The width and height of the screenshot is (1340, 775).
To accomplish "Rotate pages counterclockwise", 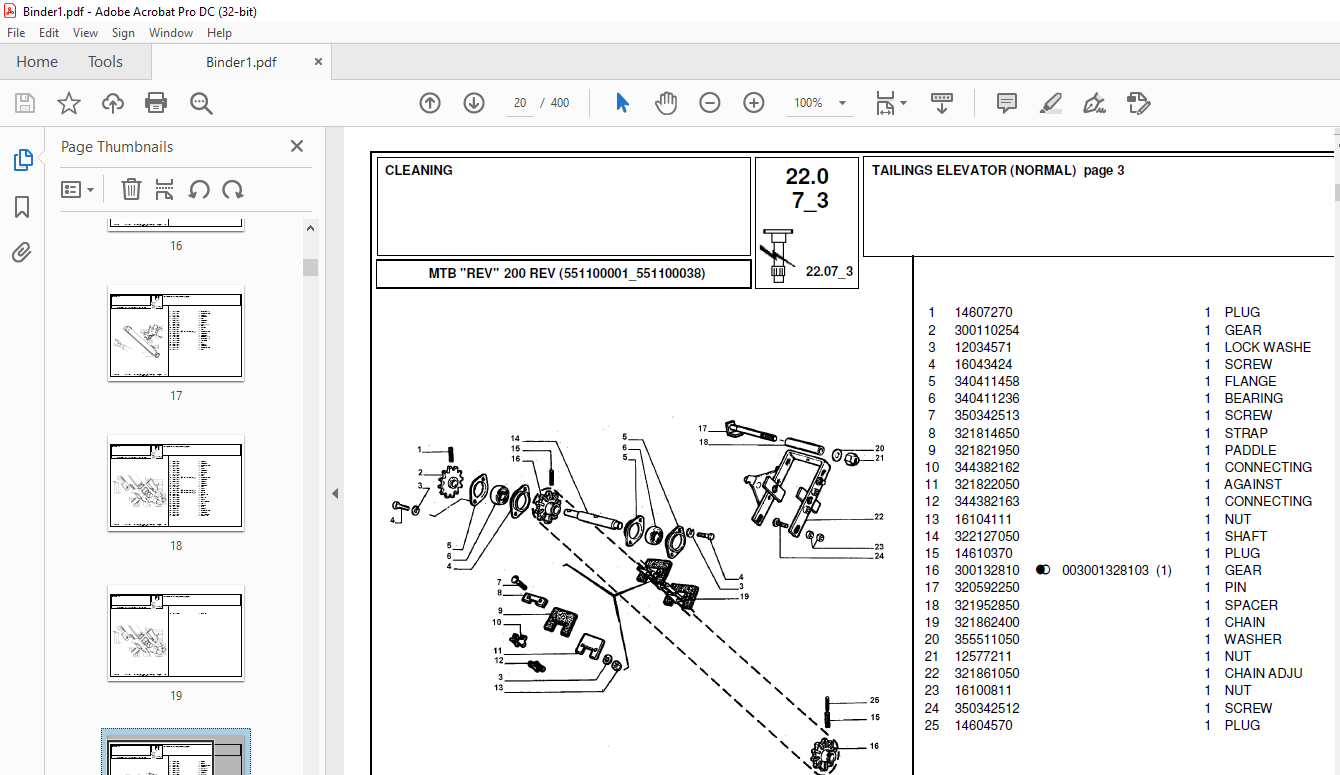I will pyautogui.click(x=199, y=189).
